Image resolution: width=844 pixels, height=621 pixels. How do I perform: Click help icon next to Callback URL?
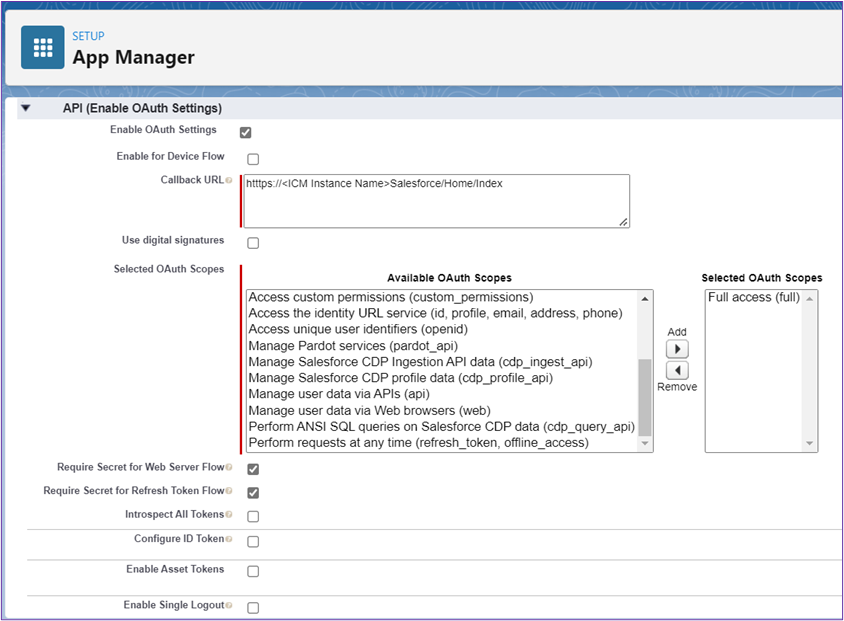tap(229, 181)
